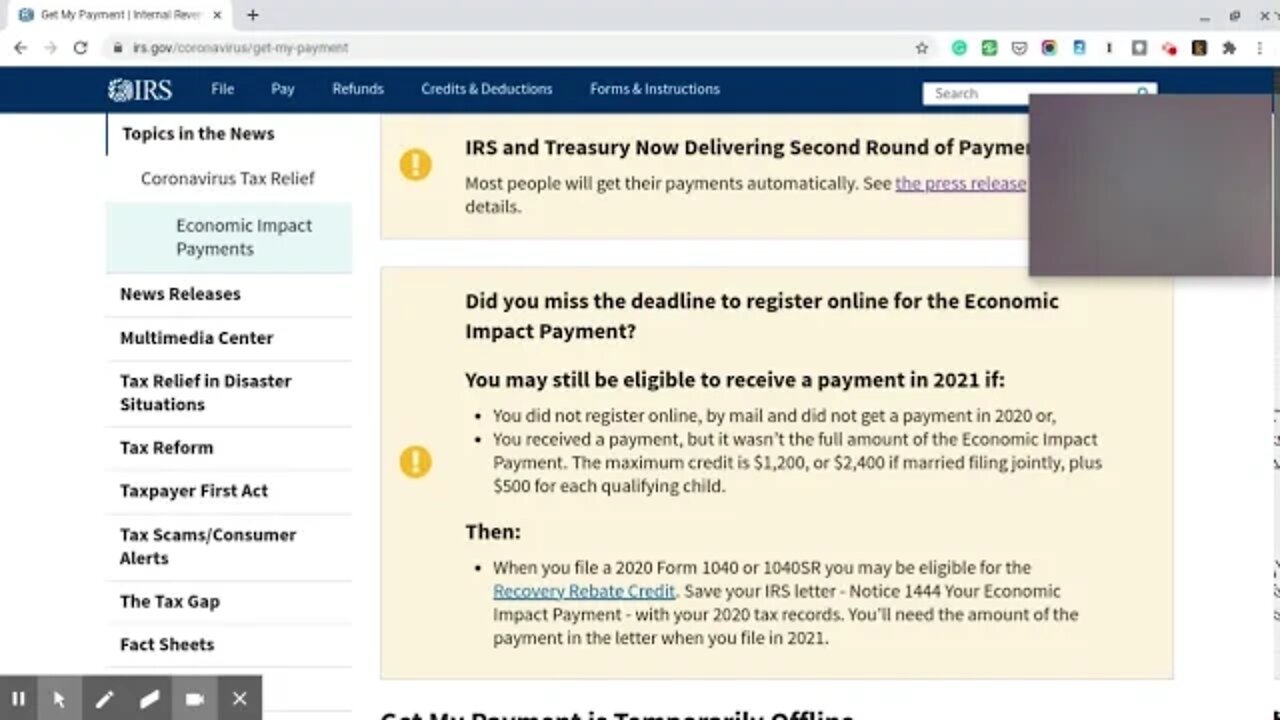Open the Forms & Instructions menu
The image size is (1280, 720).
click(654, 89)
